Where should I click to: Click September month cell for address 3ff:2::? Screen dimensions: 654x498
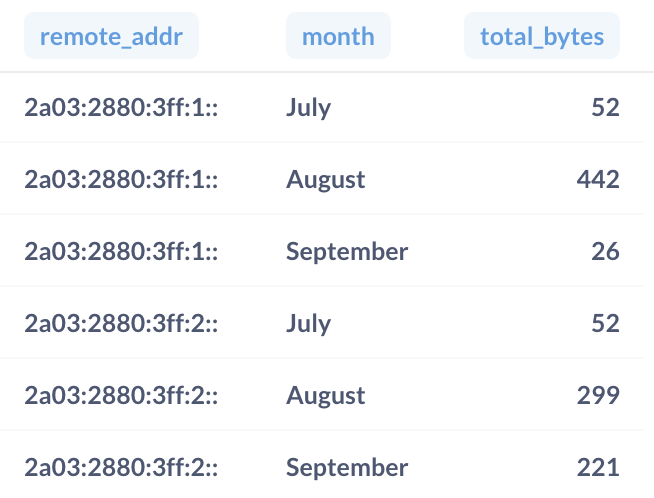[347, 467]
